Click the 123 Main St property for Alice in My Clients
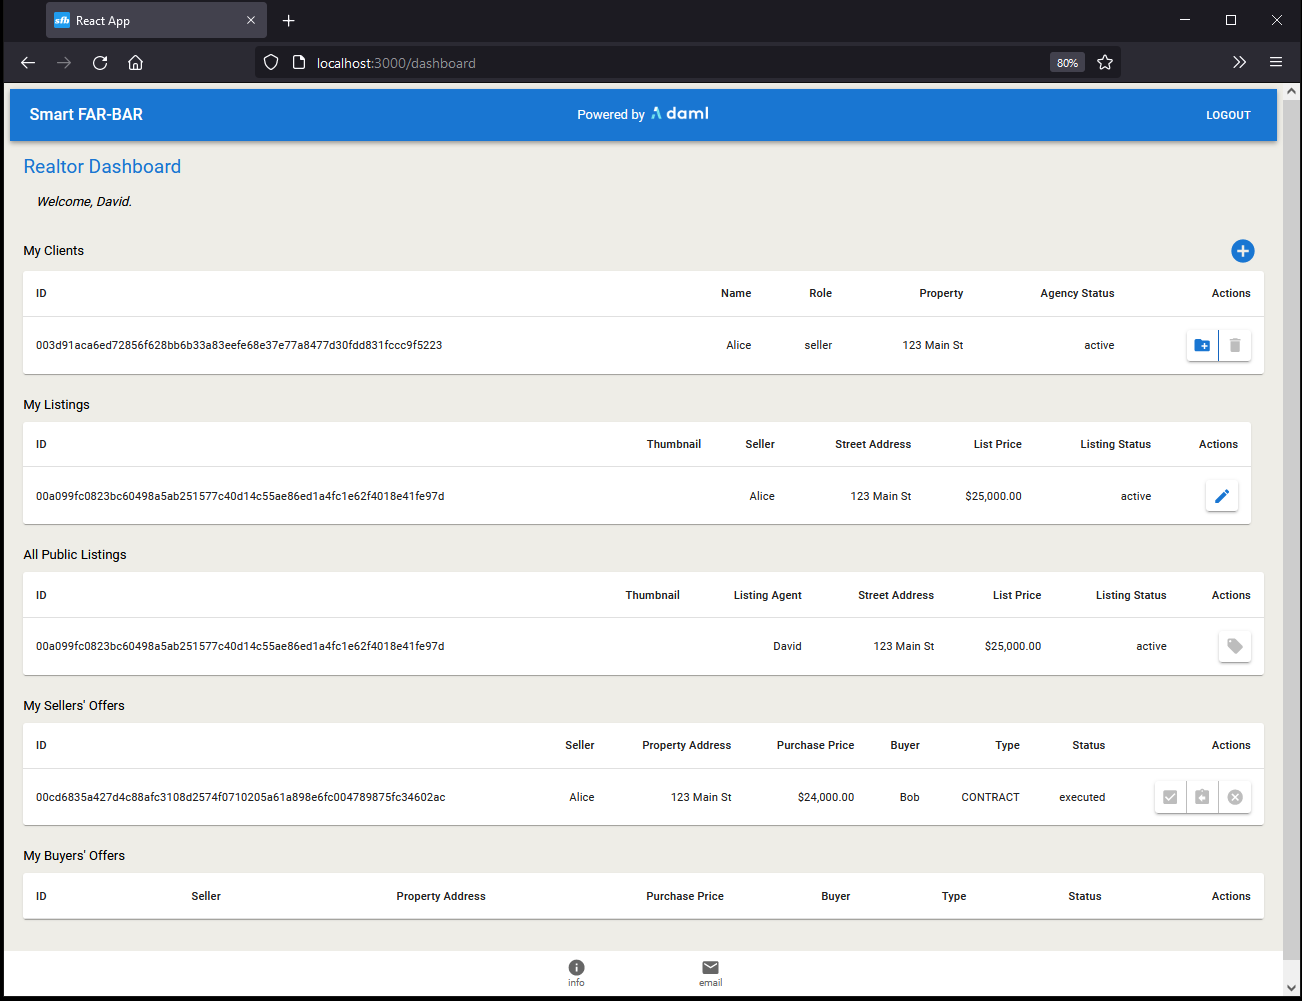The image size is (1302, 1001). tap(933, 345)
